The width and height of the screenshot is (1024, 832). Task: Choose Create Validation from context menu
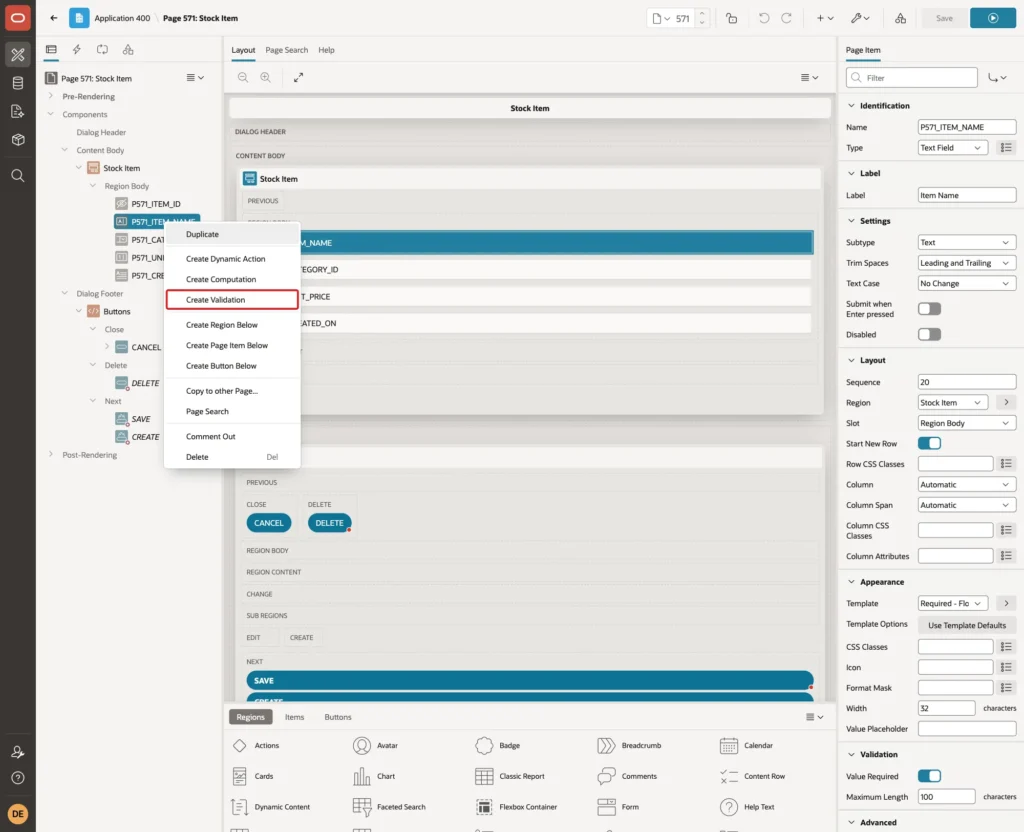point(232,300)
